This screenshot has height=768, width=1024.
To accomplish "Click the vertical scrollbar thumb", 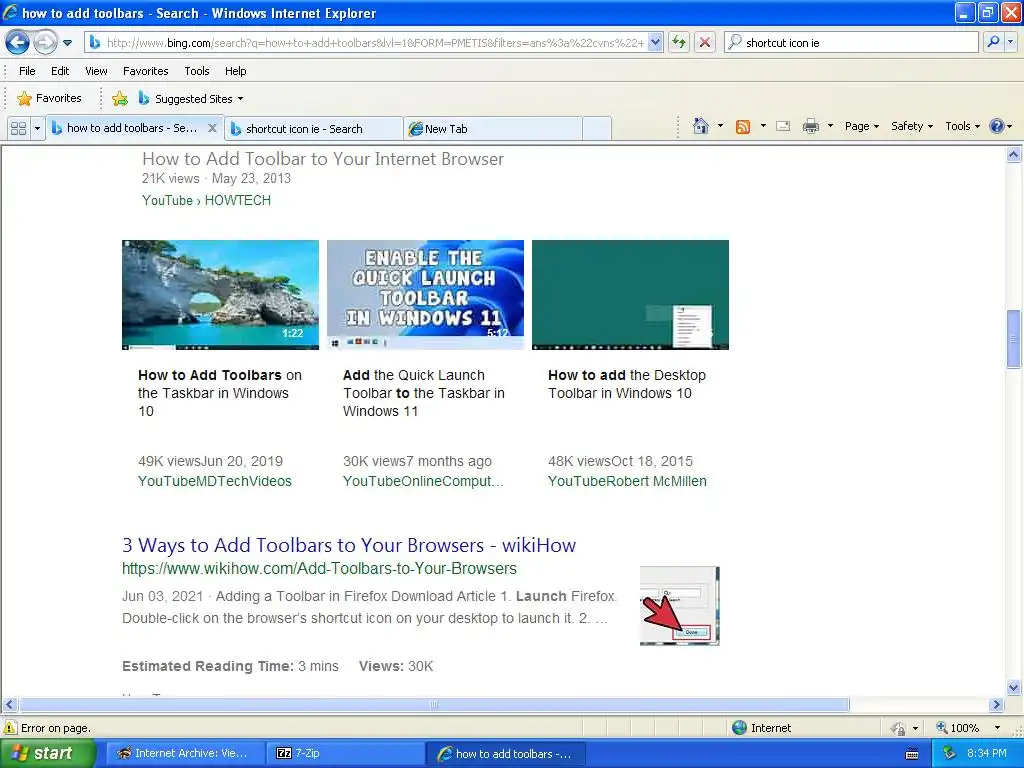I will coord(1014,339).
